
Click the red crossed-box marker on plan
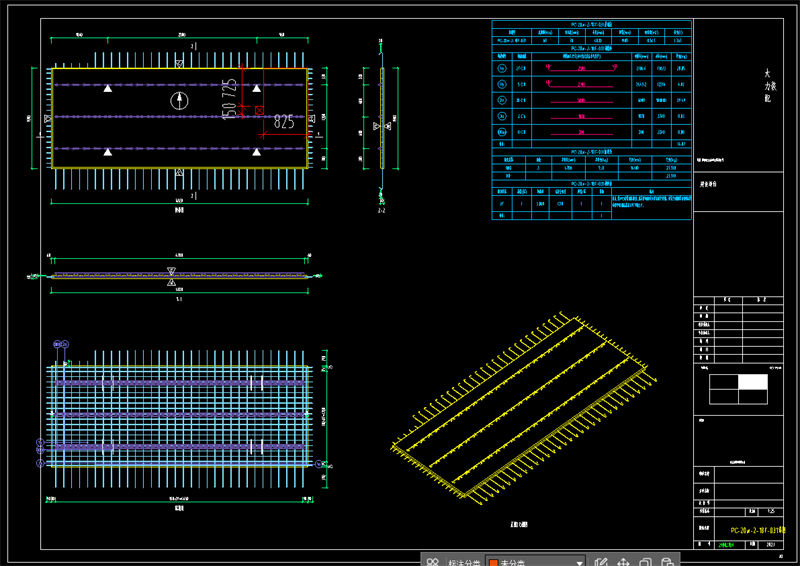(x=259, y=110)
